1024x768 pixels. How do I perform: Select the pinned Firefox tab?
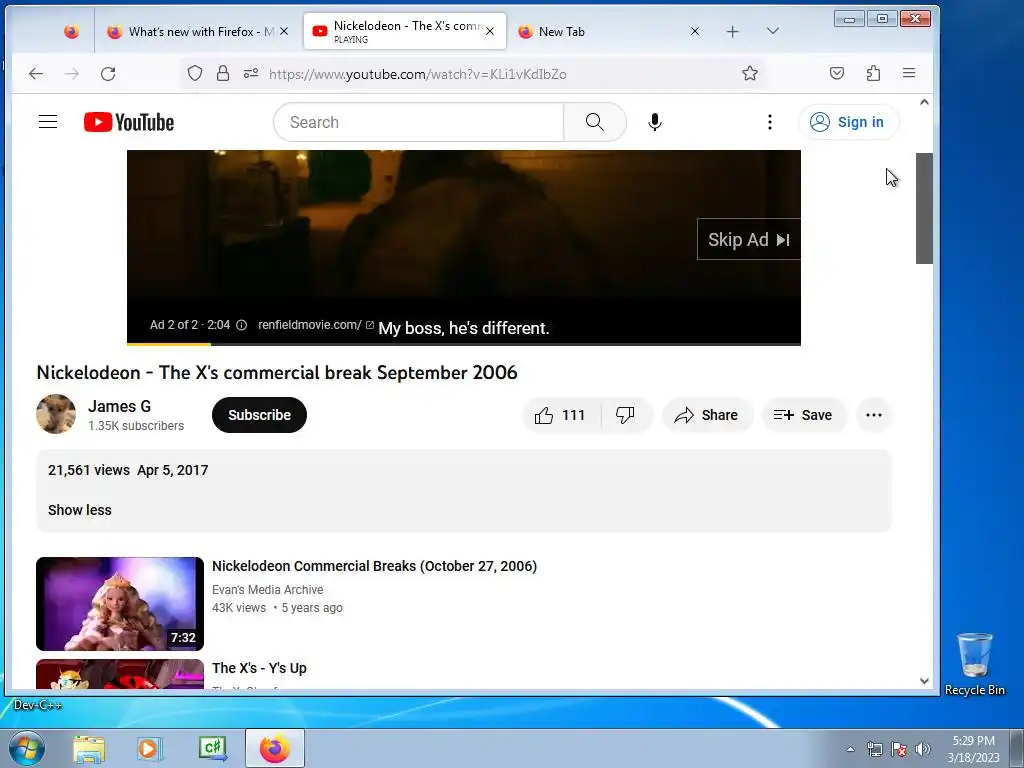tap(71, 31)
